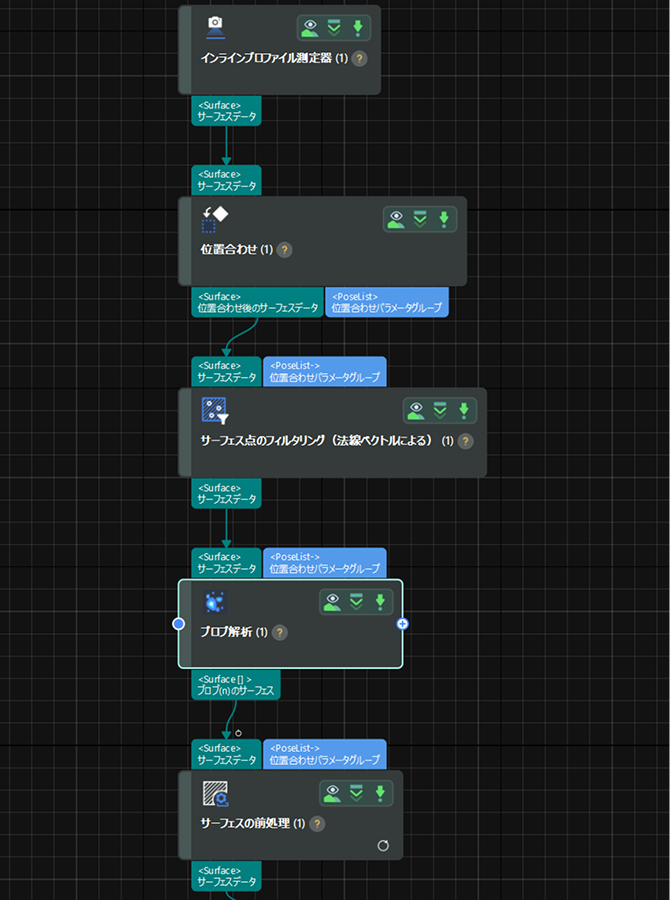Click the preprocessing icon on サーフェスの前処理 node
Screen dimensions: 670x900
[215, 794]
